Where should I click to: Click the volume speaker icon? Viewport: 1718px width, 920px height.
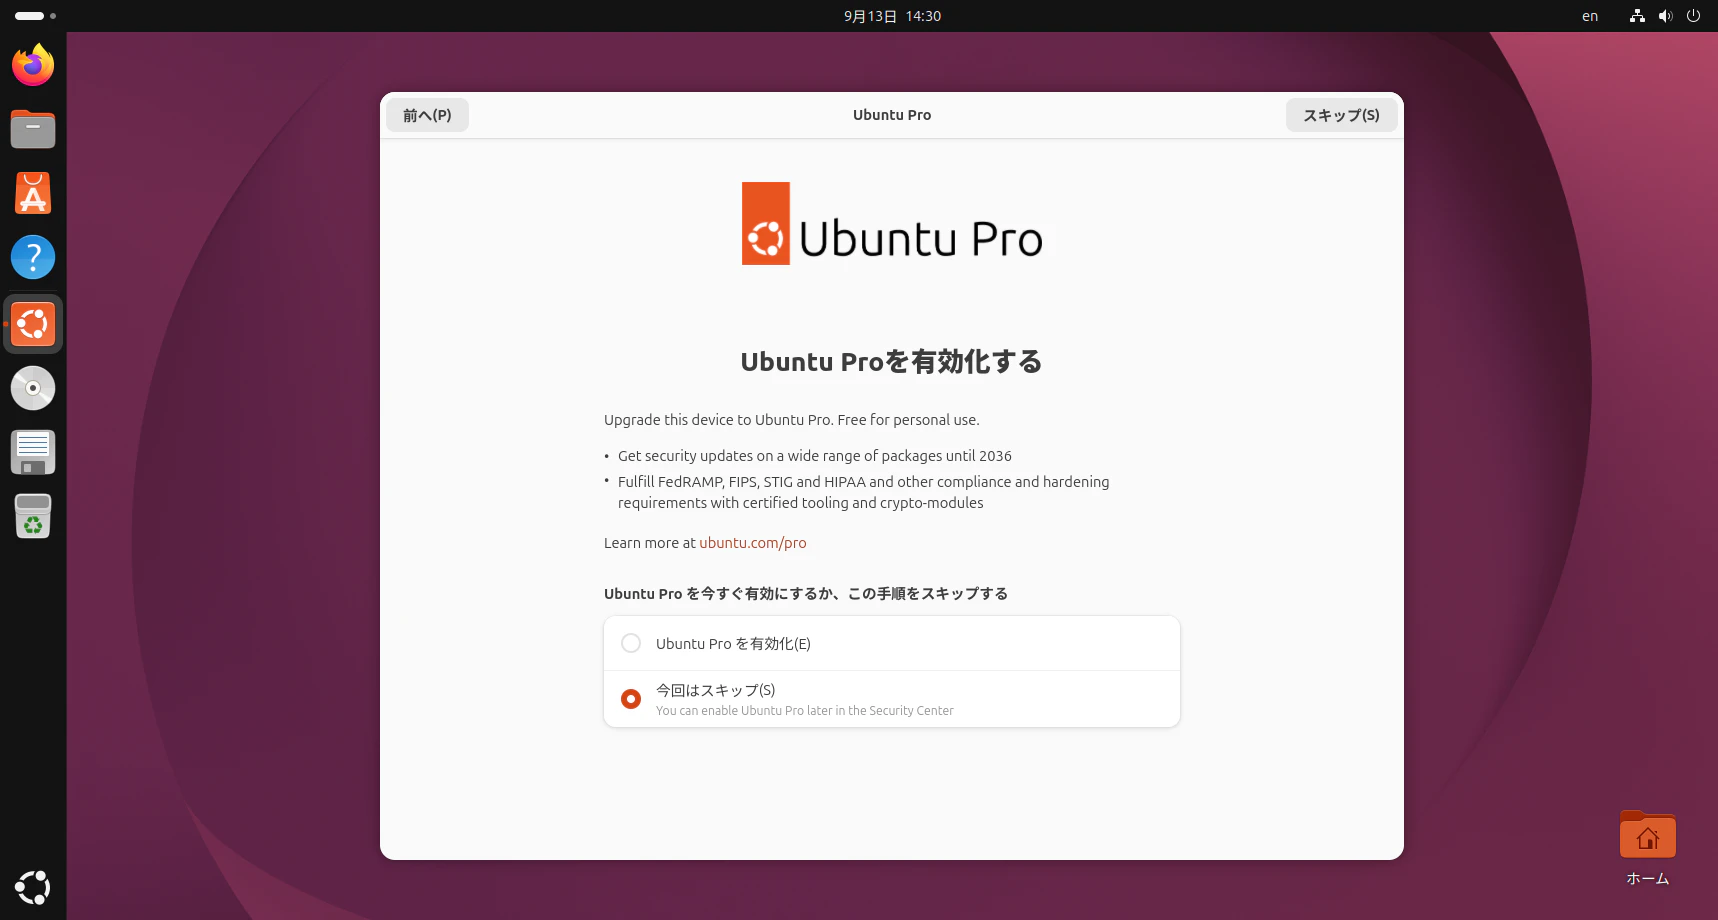click(1665, 16)
